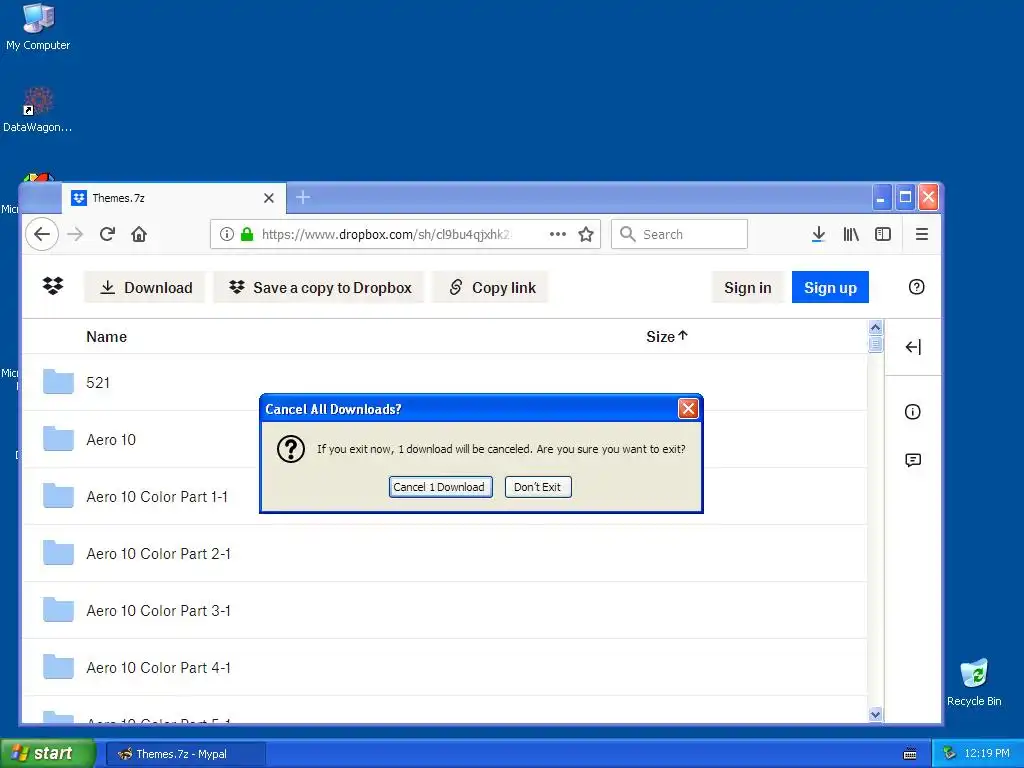Maximize the Mypal browser window
The image size is (1024, 768).
905,197
